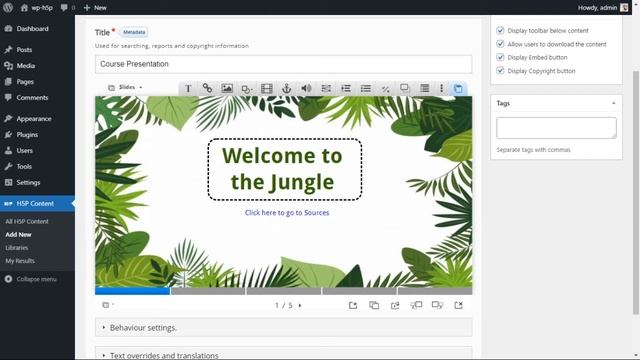Insert a Video element
This screenshot has width=640, height=360.
pos(267,89)
